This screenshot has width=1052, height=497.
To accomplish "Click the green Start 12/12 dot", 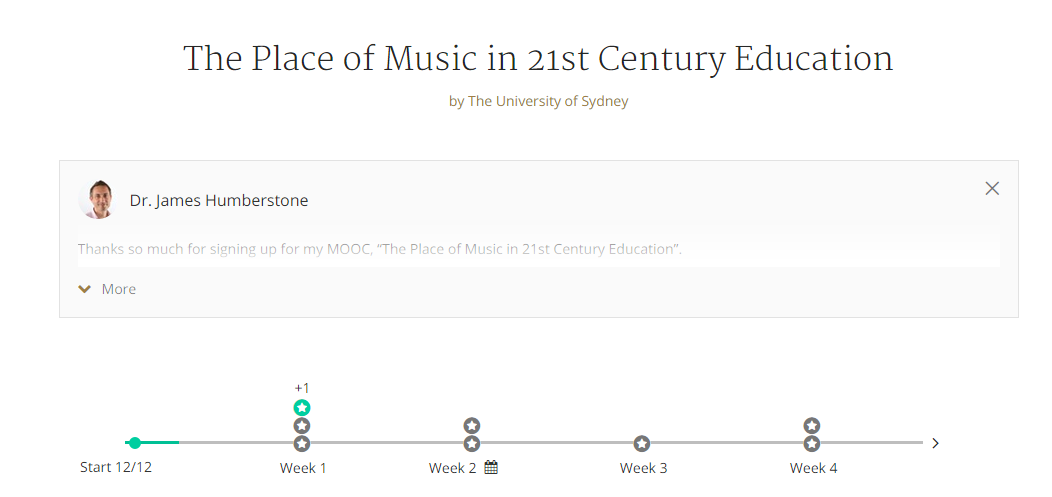I will point(135,443).
